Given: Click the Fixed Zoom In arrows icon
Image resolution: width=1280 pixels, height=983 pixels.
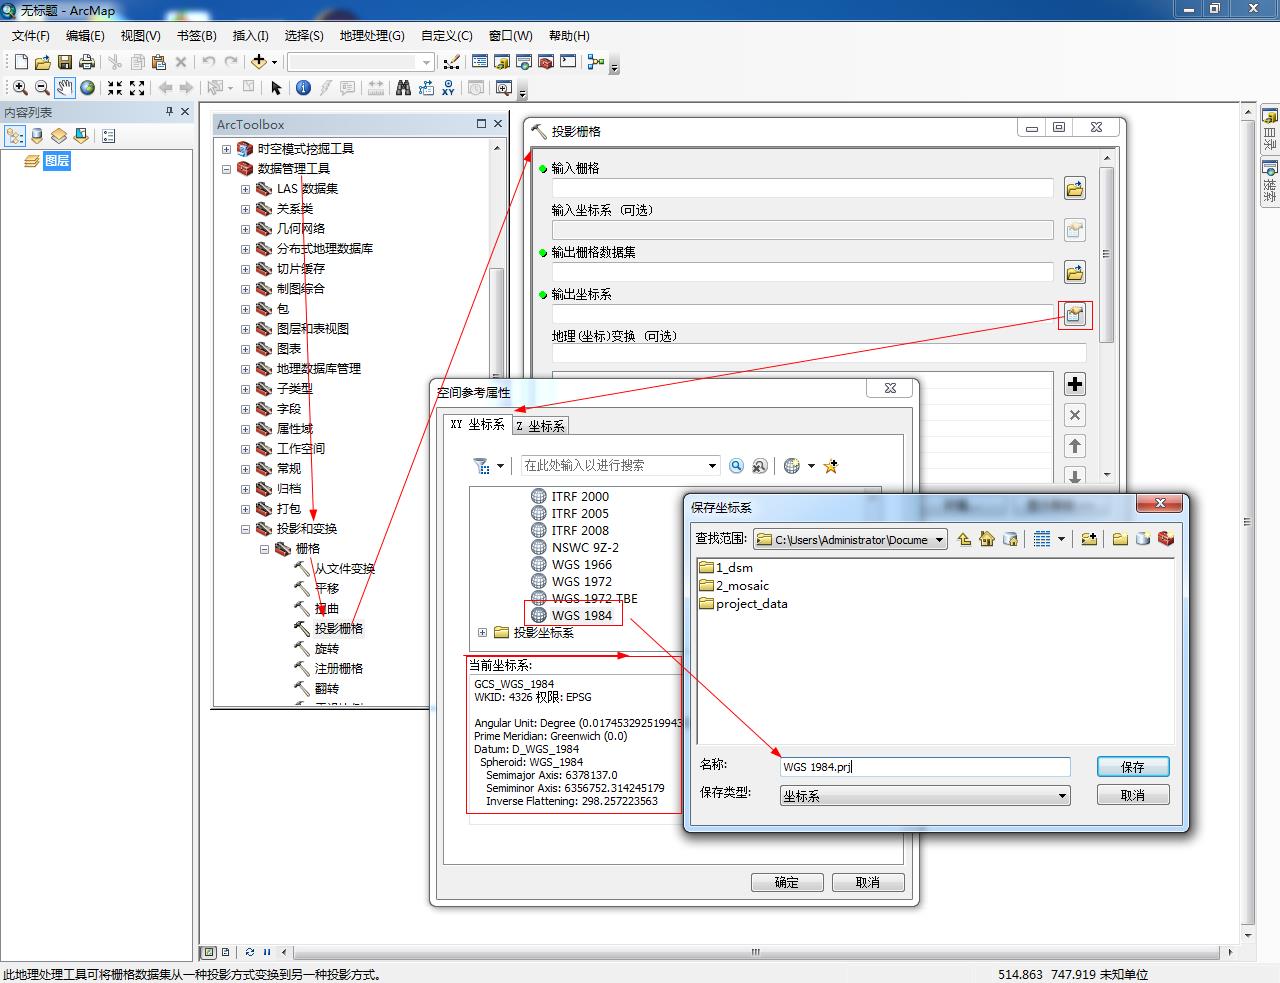Looking at the screenshot, I should (x=115, y=88).
